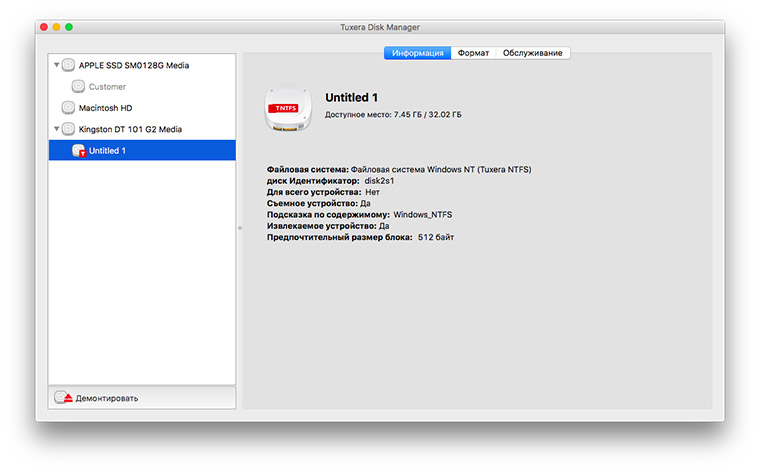The width and height of the screenshot is (760, 472).
Task: Close the Tuxera Disk Manager window
Action: (x=44, y=27)
